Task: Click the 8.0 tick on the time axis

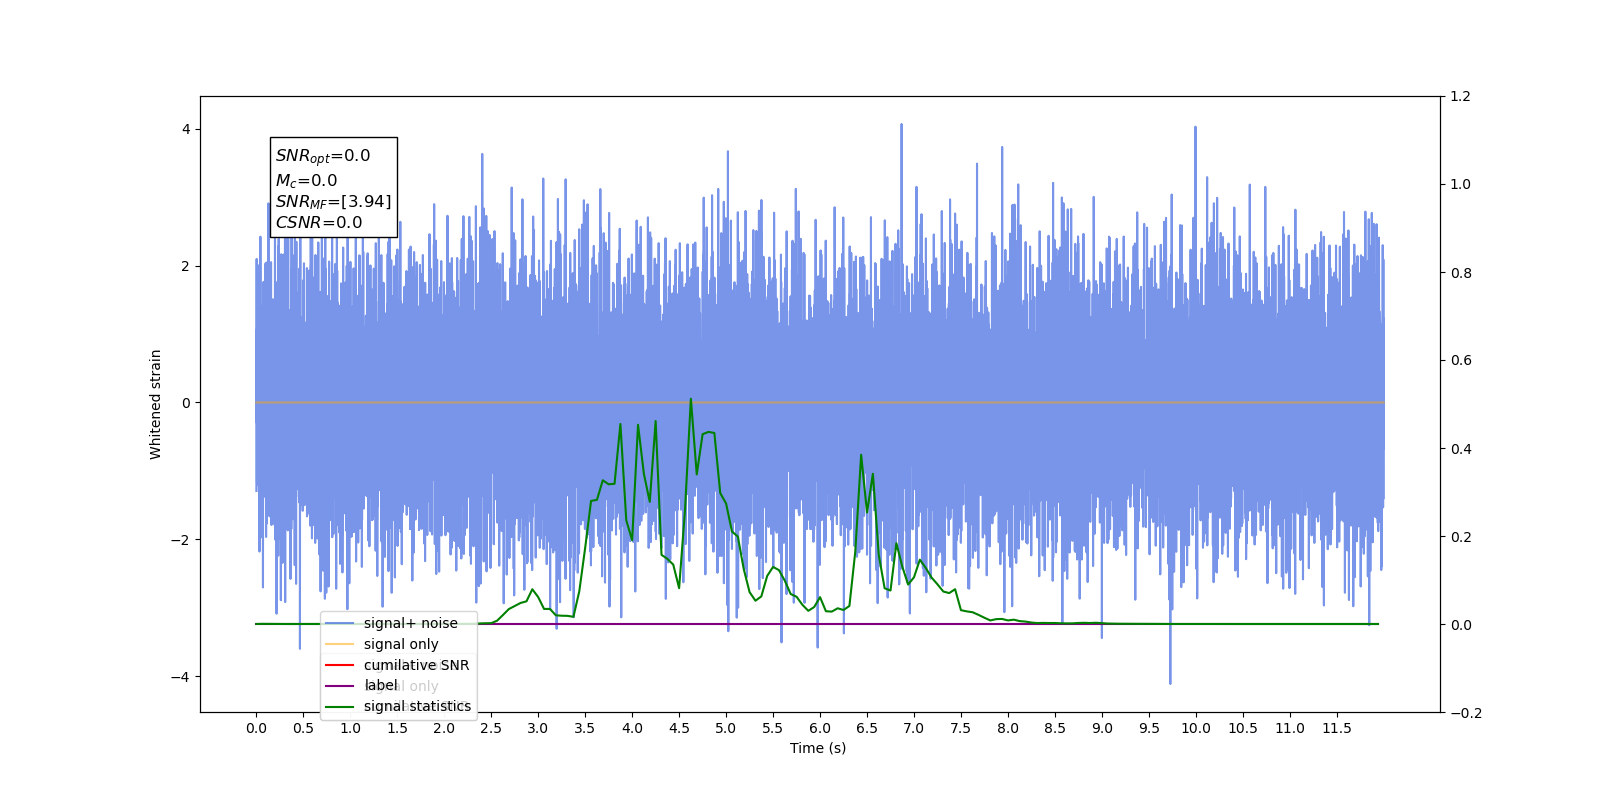Action: point(1008,728)
